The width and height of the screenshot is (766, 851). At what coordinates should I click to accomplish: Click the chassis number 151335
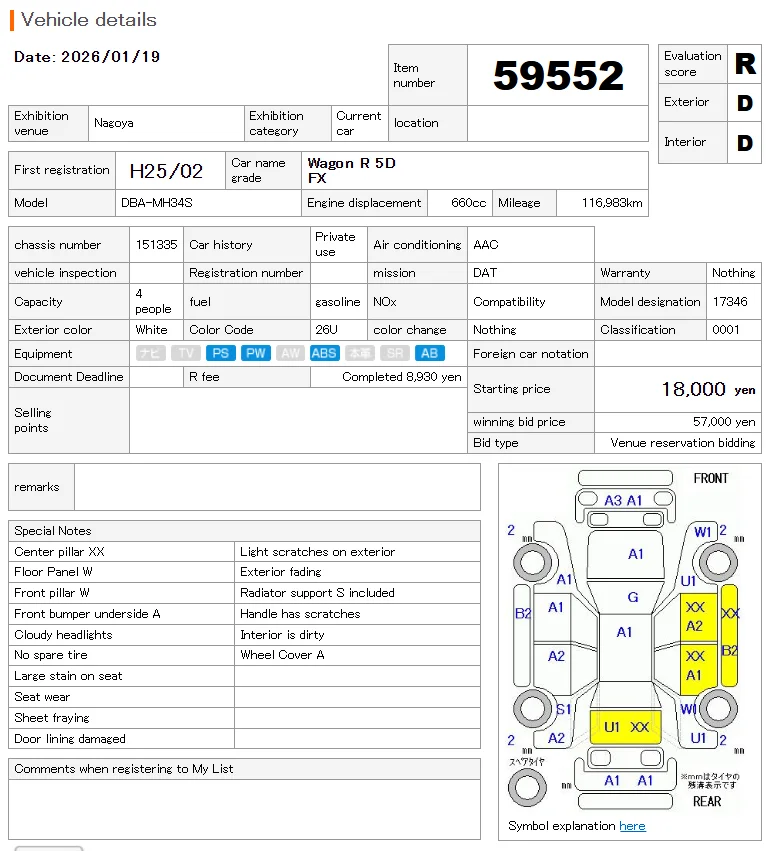(156, 244)
